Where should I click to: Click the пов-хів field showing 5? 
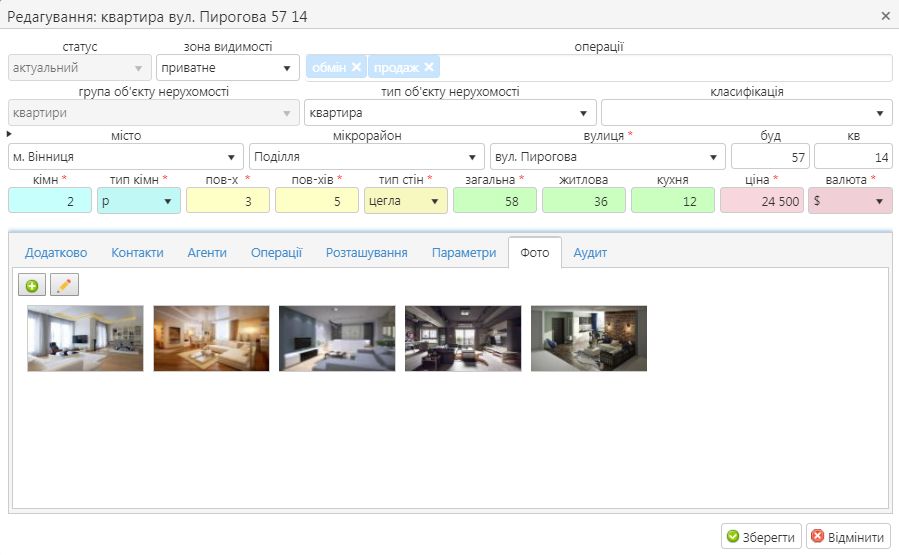[x=316, y=201]
